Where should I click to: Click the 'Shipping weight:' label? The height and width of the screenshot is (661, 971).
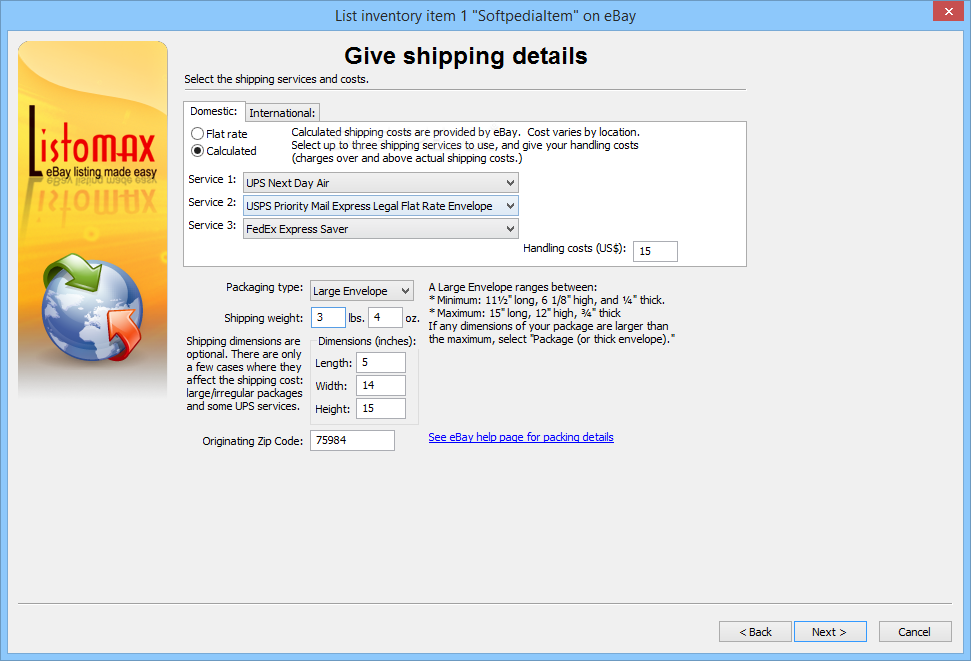tap(264, 318)
